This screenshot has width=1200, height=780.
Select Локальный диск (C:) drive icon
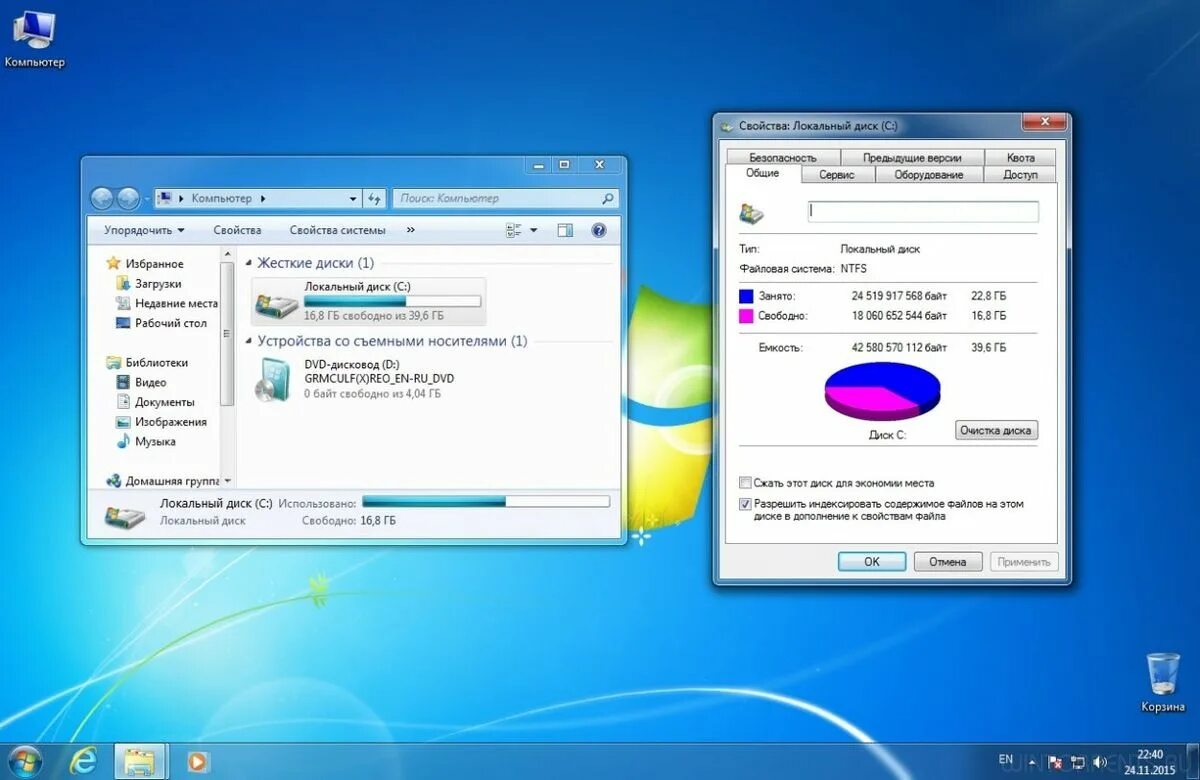[276, 304]
